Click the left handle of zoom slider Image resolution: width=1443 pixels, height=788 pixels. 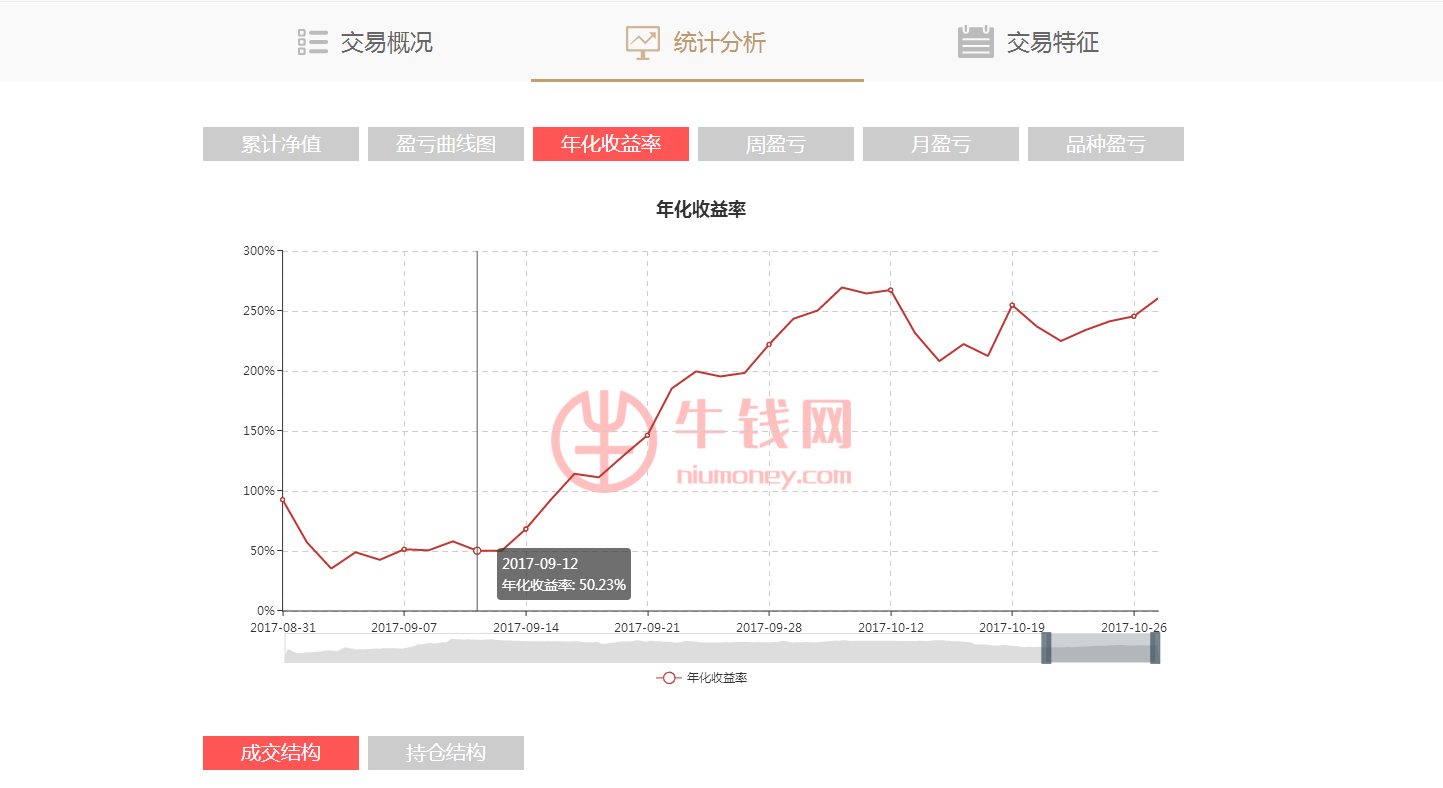1046,648
